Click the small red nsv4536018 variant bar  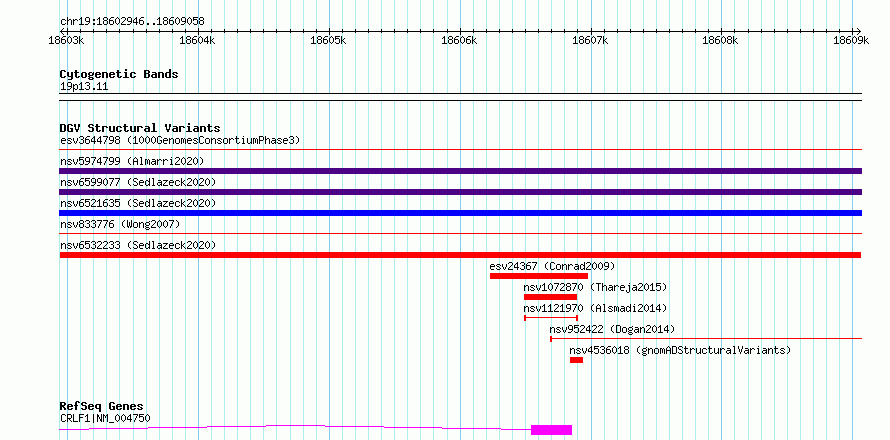577,360
